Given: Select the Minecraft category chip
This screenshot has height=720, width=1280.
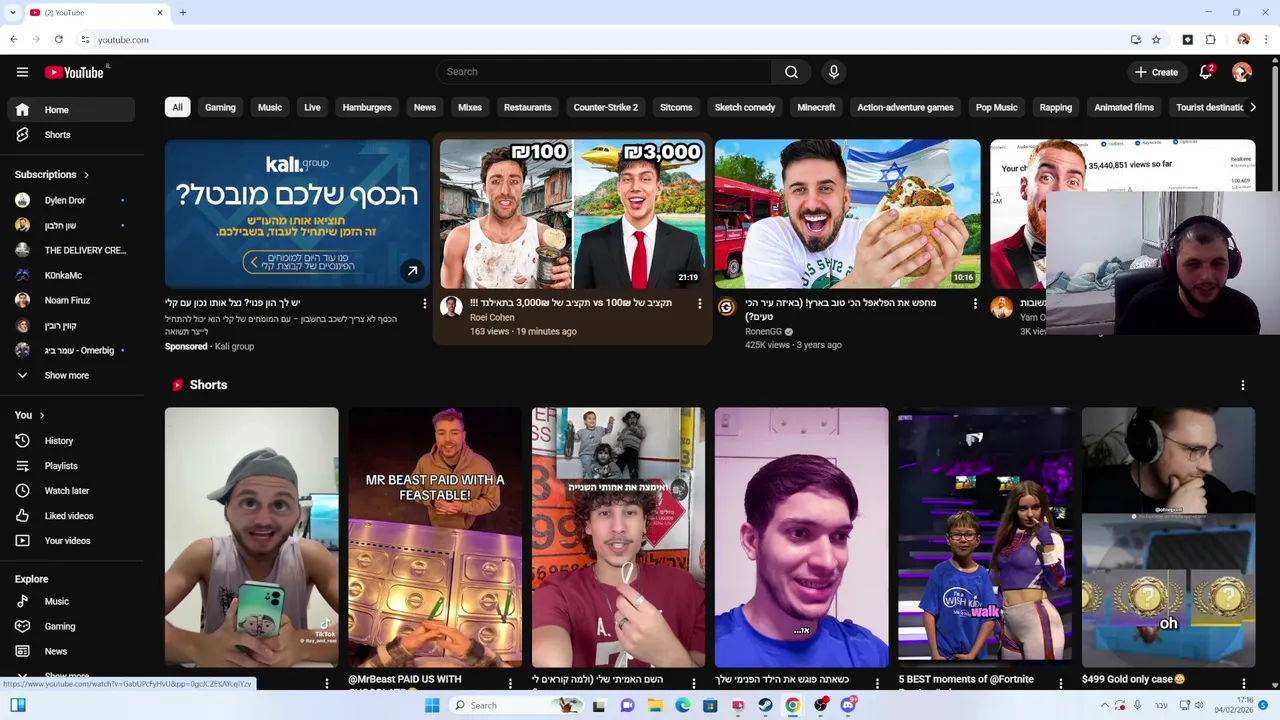Looking at the screenshot, I should (816, 107).
